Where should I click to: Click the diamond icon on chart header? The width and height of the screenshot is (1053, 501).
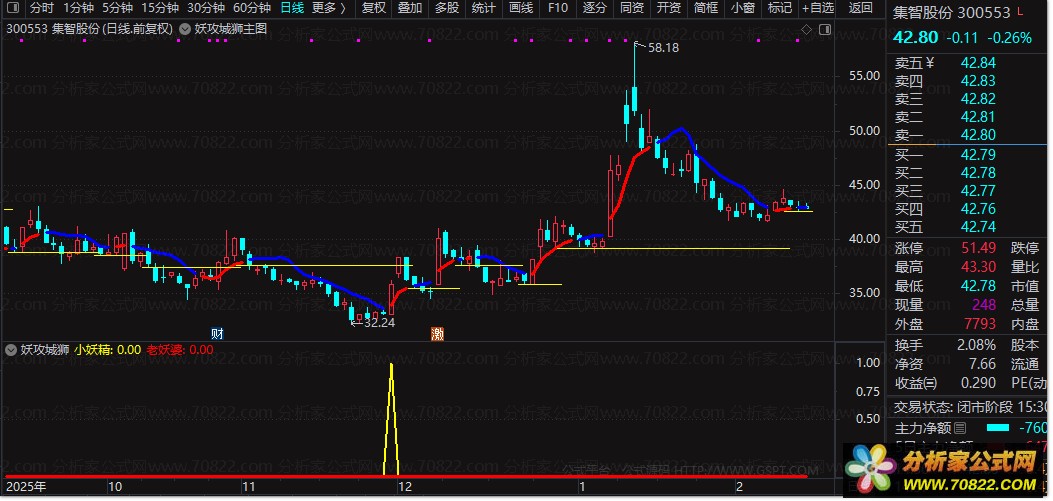(x=807, y=29)
